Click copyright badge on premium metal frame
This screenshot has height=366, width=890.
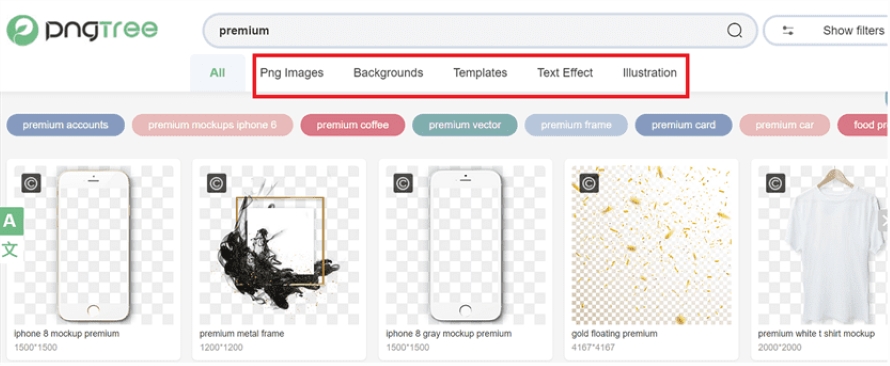217,183
